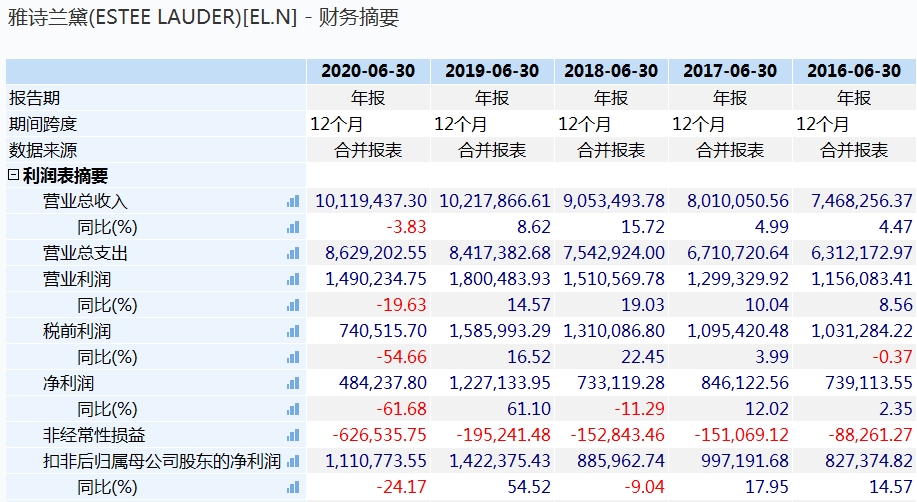
Task: Click the 期间跨度 row label
Action: [43, 124]
